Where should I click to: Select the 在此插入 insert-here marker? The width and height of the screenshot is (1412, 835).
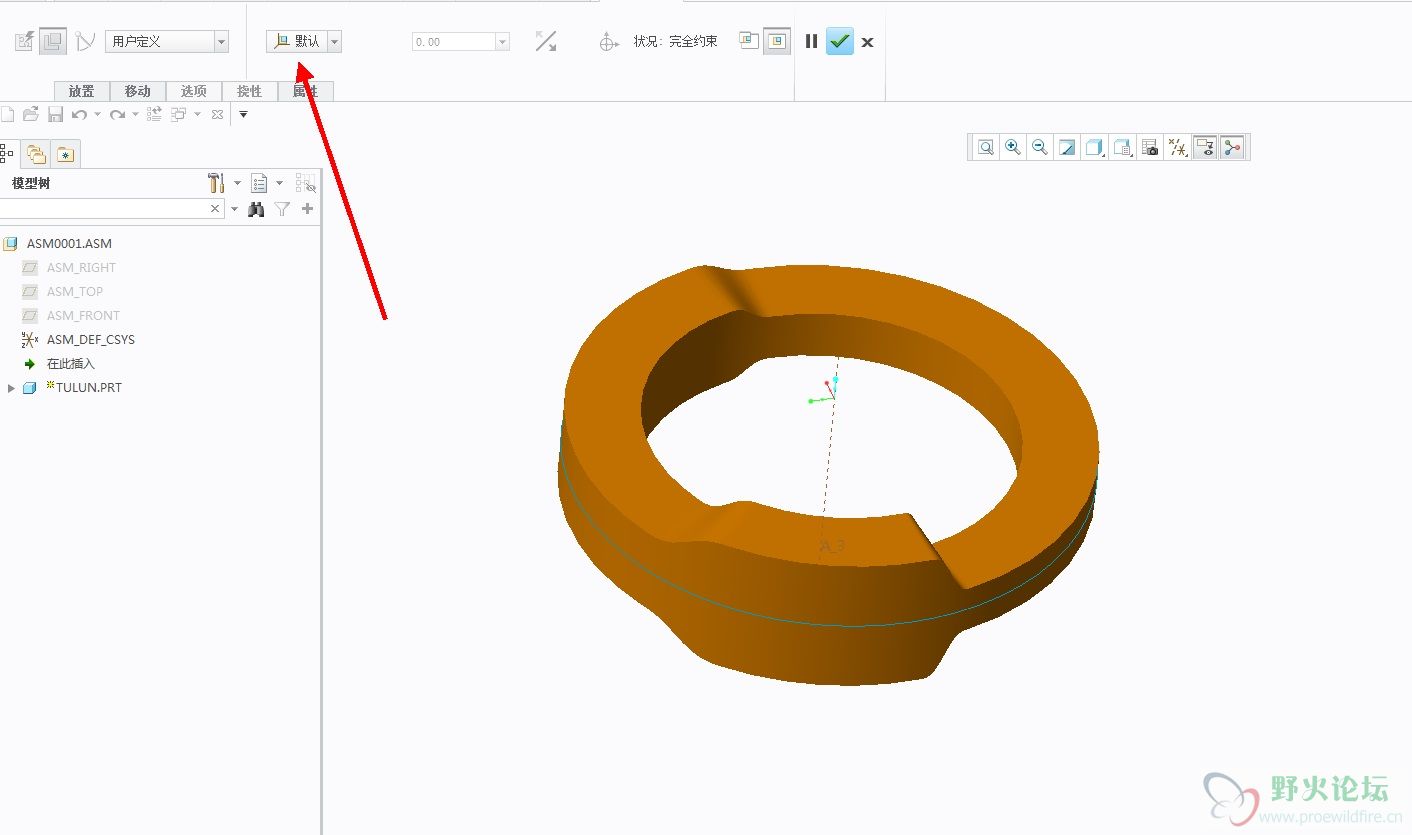[70, 364]
